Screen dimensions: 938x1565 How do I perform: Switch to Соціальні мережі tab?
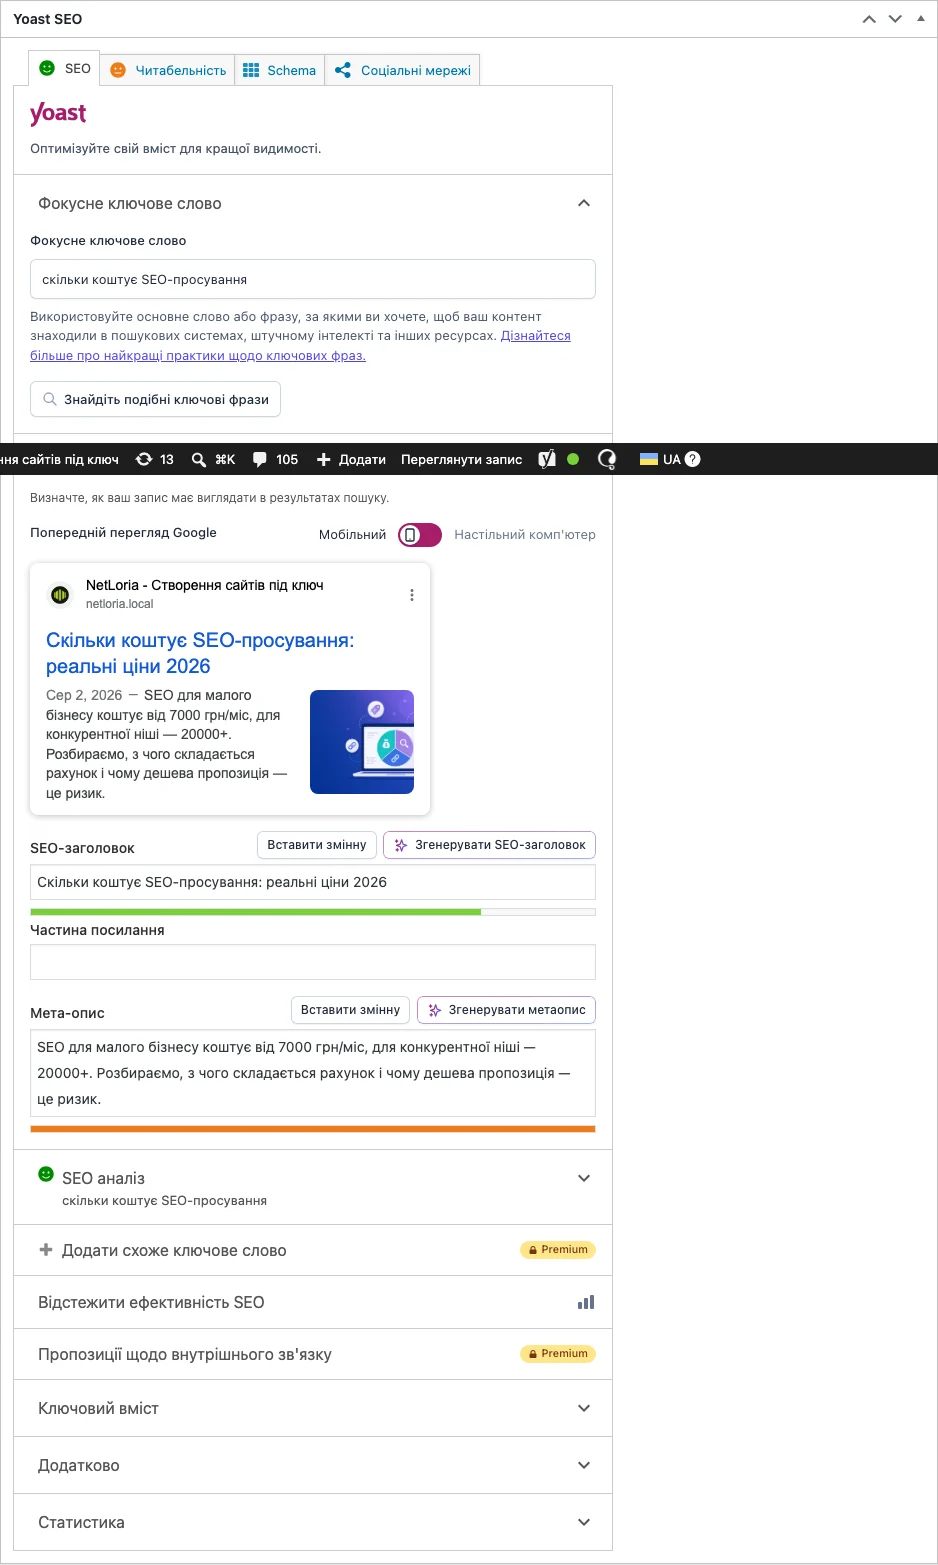point(403,70)
